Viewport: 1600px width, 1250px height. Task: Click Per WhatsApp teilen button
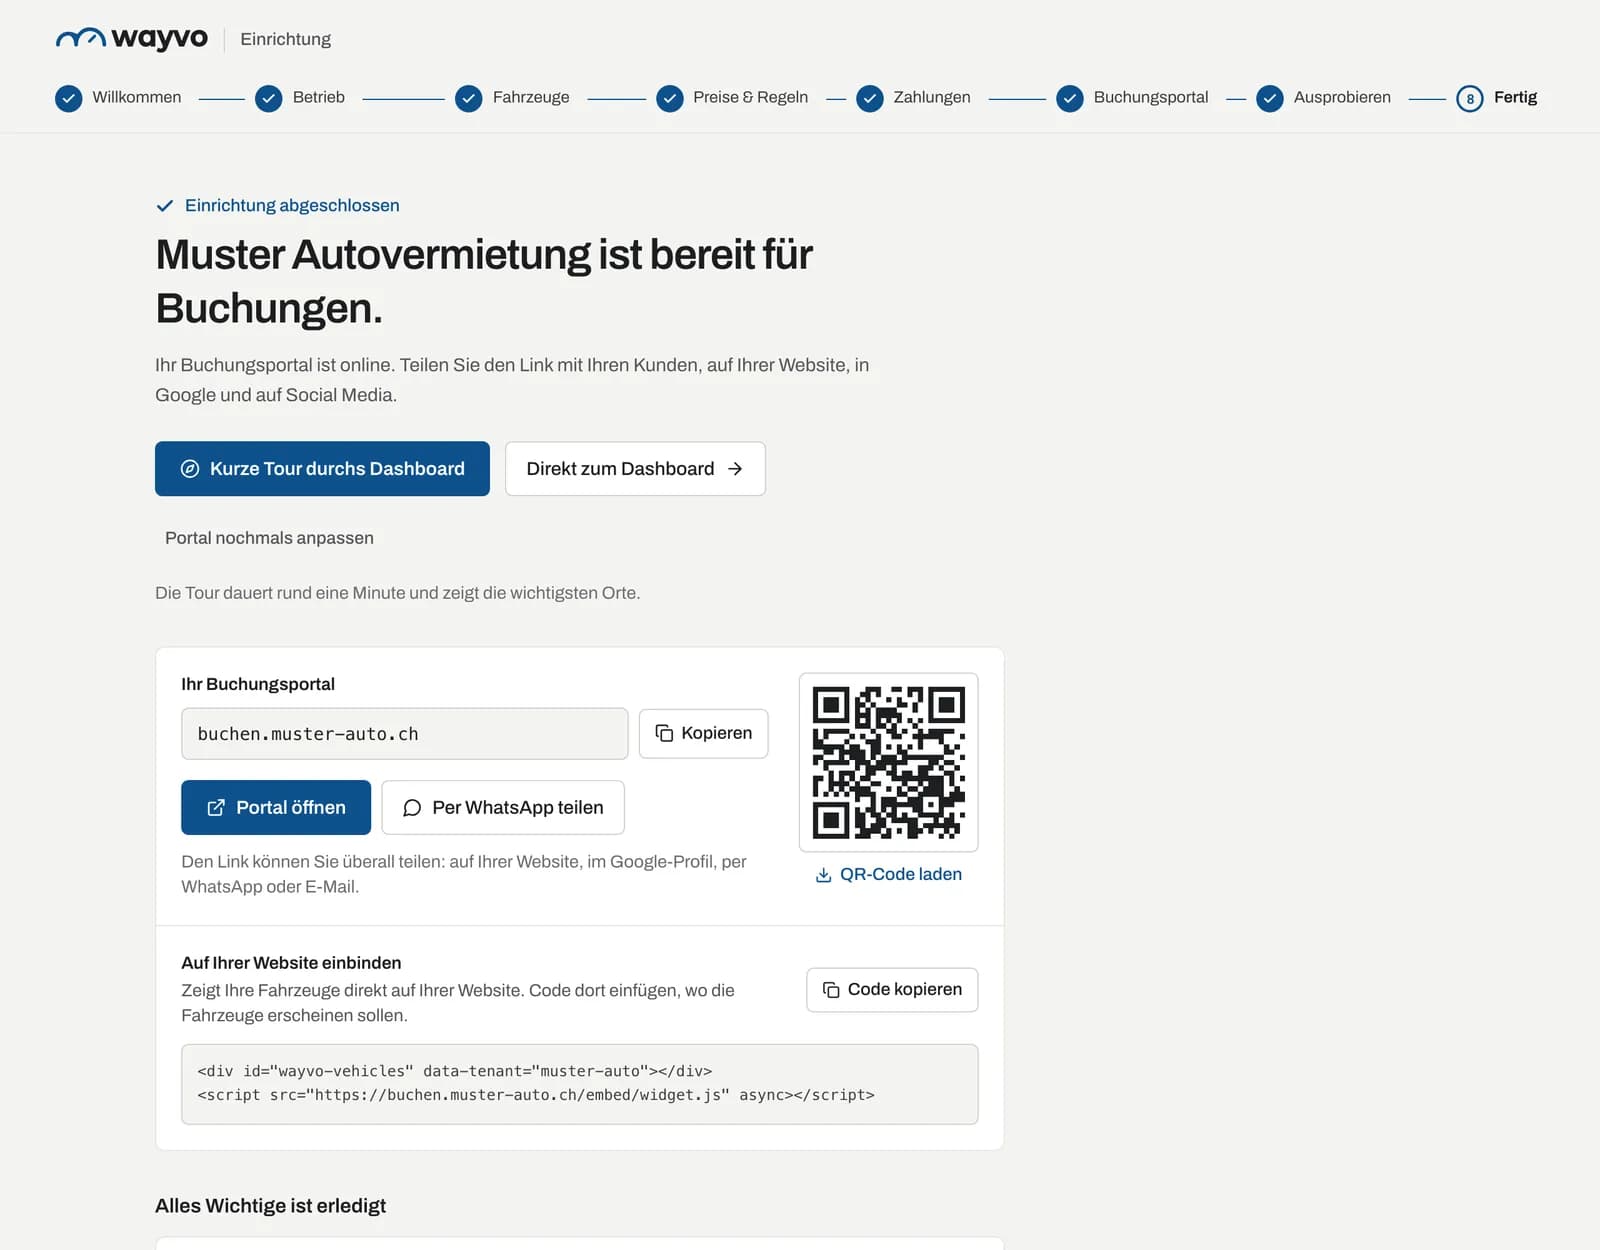coord(503,807)
